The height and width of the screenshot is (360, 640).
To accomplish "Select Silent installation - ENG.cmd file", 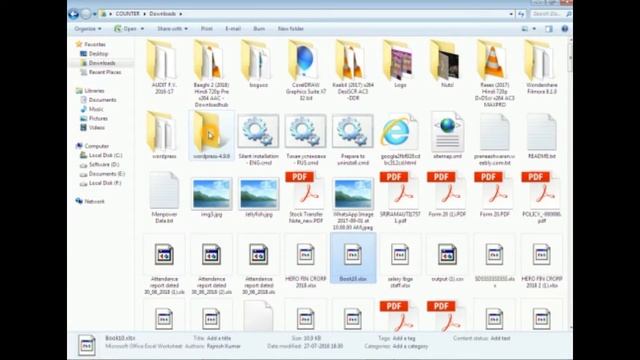I will [258, 139].
